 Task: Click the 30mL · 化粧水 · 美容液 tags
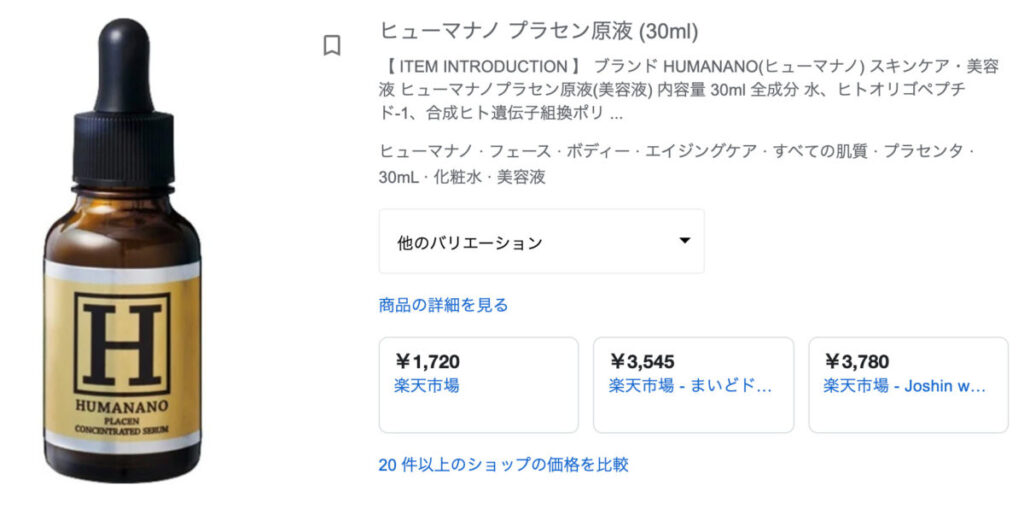461,177
